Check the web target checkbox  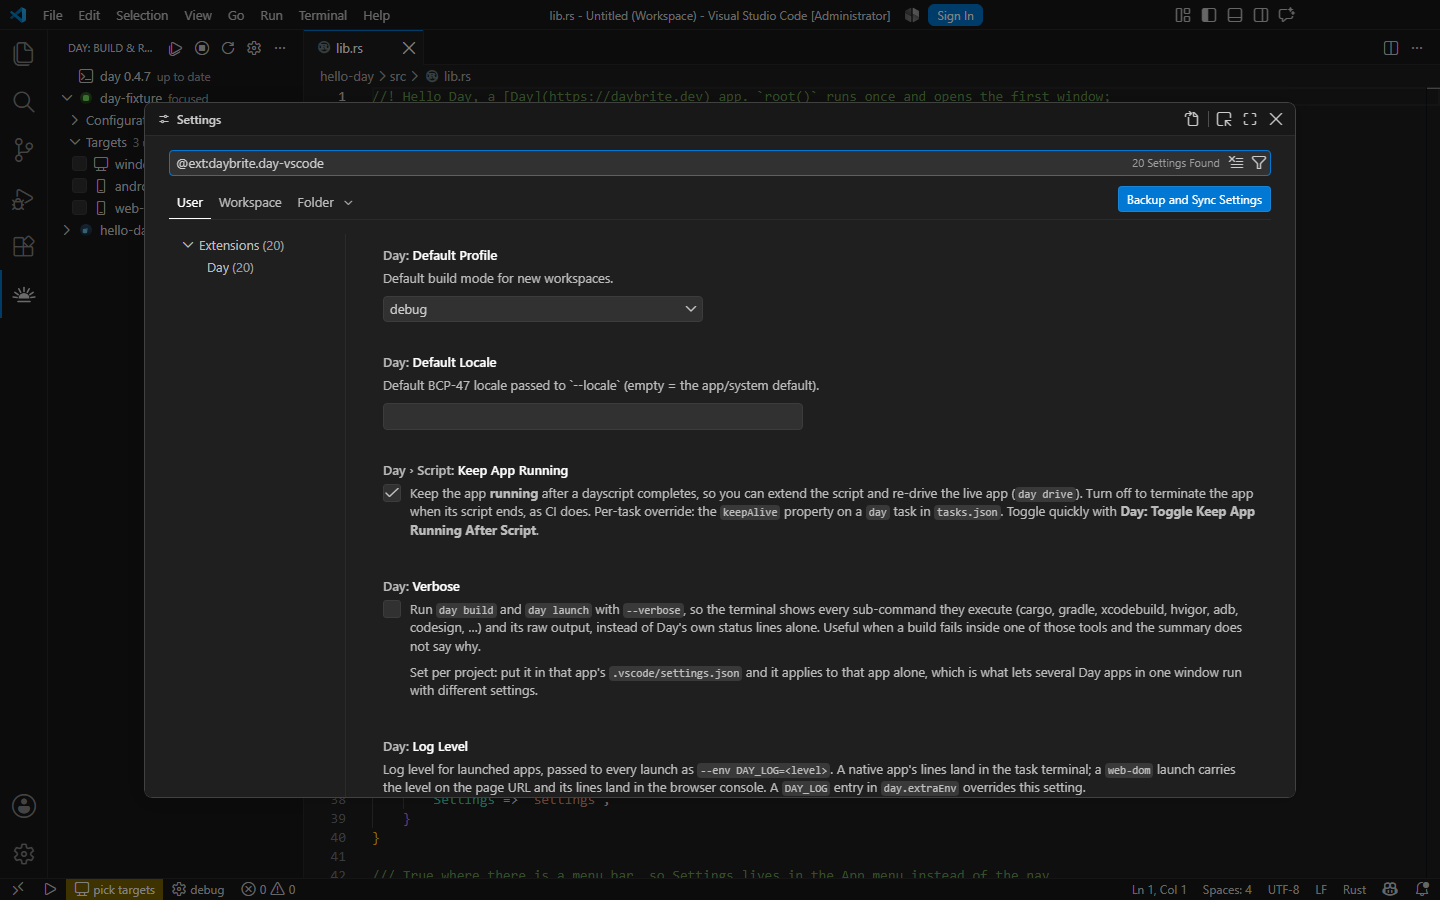pos(79,208)
